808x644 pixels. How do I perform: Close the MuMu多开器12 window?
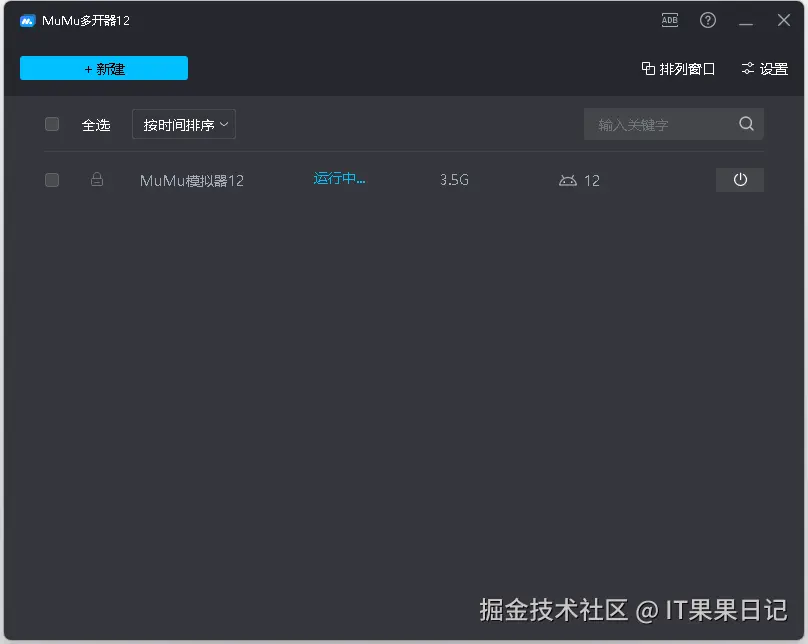pyautogui.click(x=784, y=20)
